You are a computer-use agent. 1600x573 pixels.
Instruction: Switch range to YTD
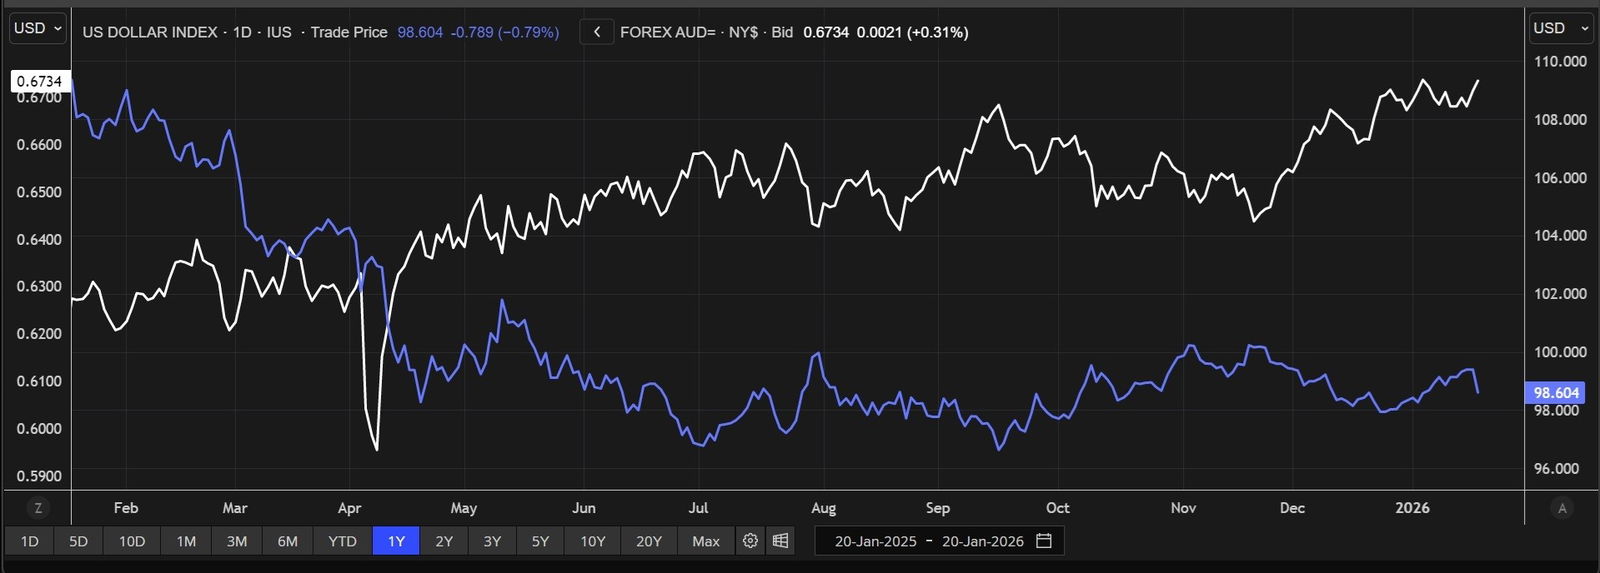click(342, 541)
